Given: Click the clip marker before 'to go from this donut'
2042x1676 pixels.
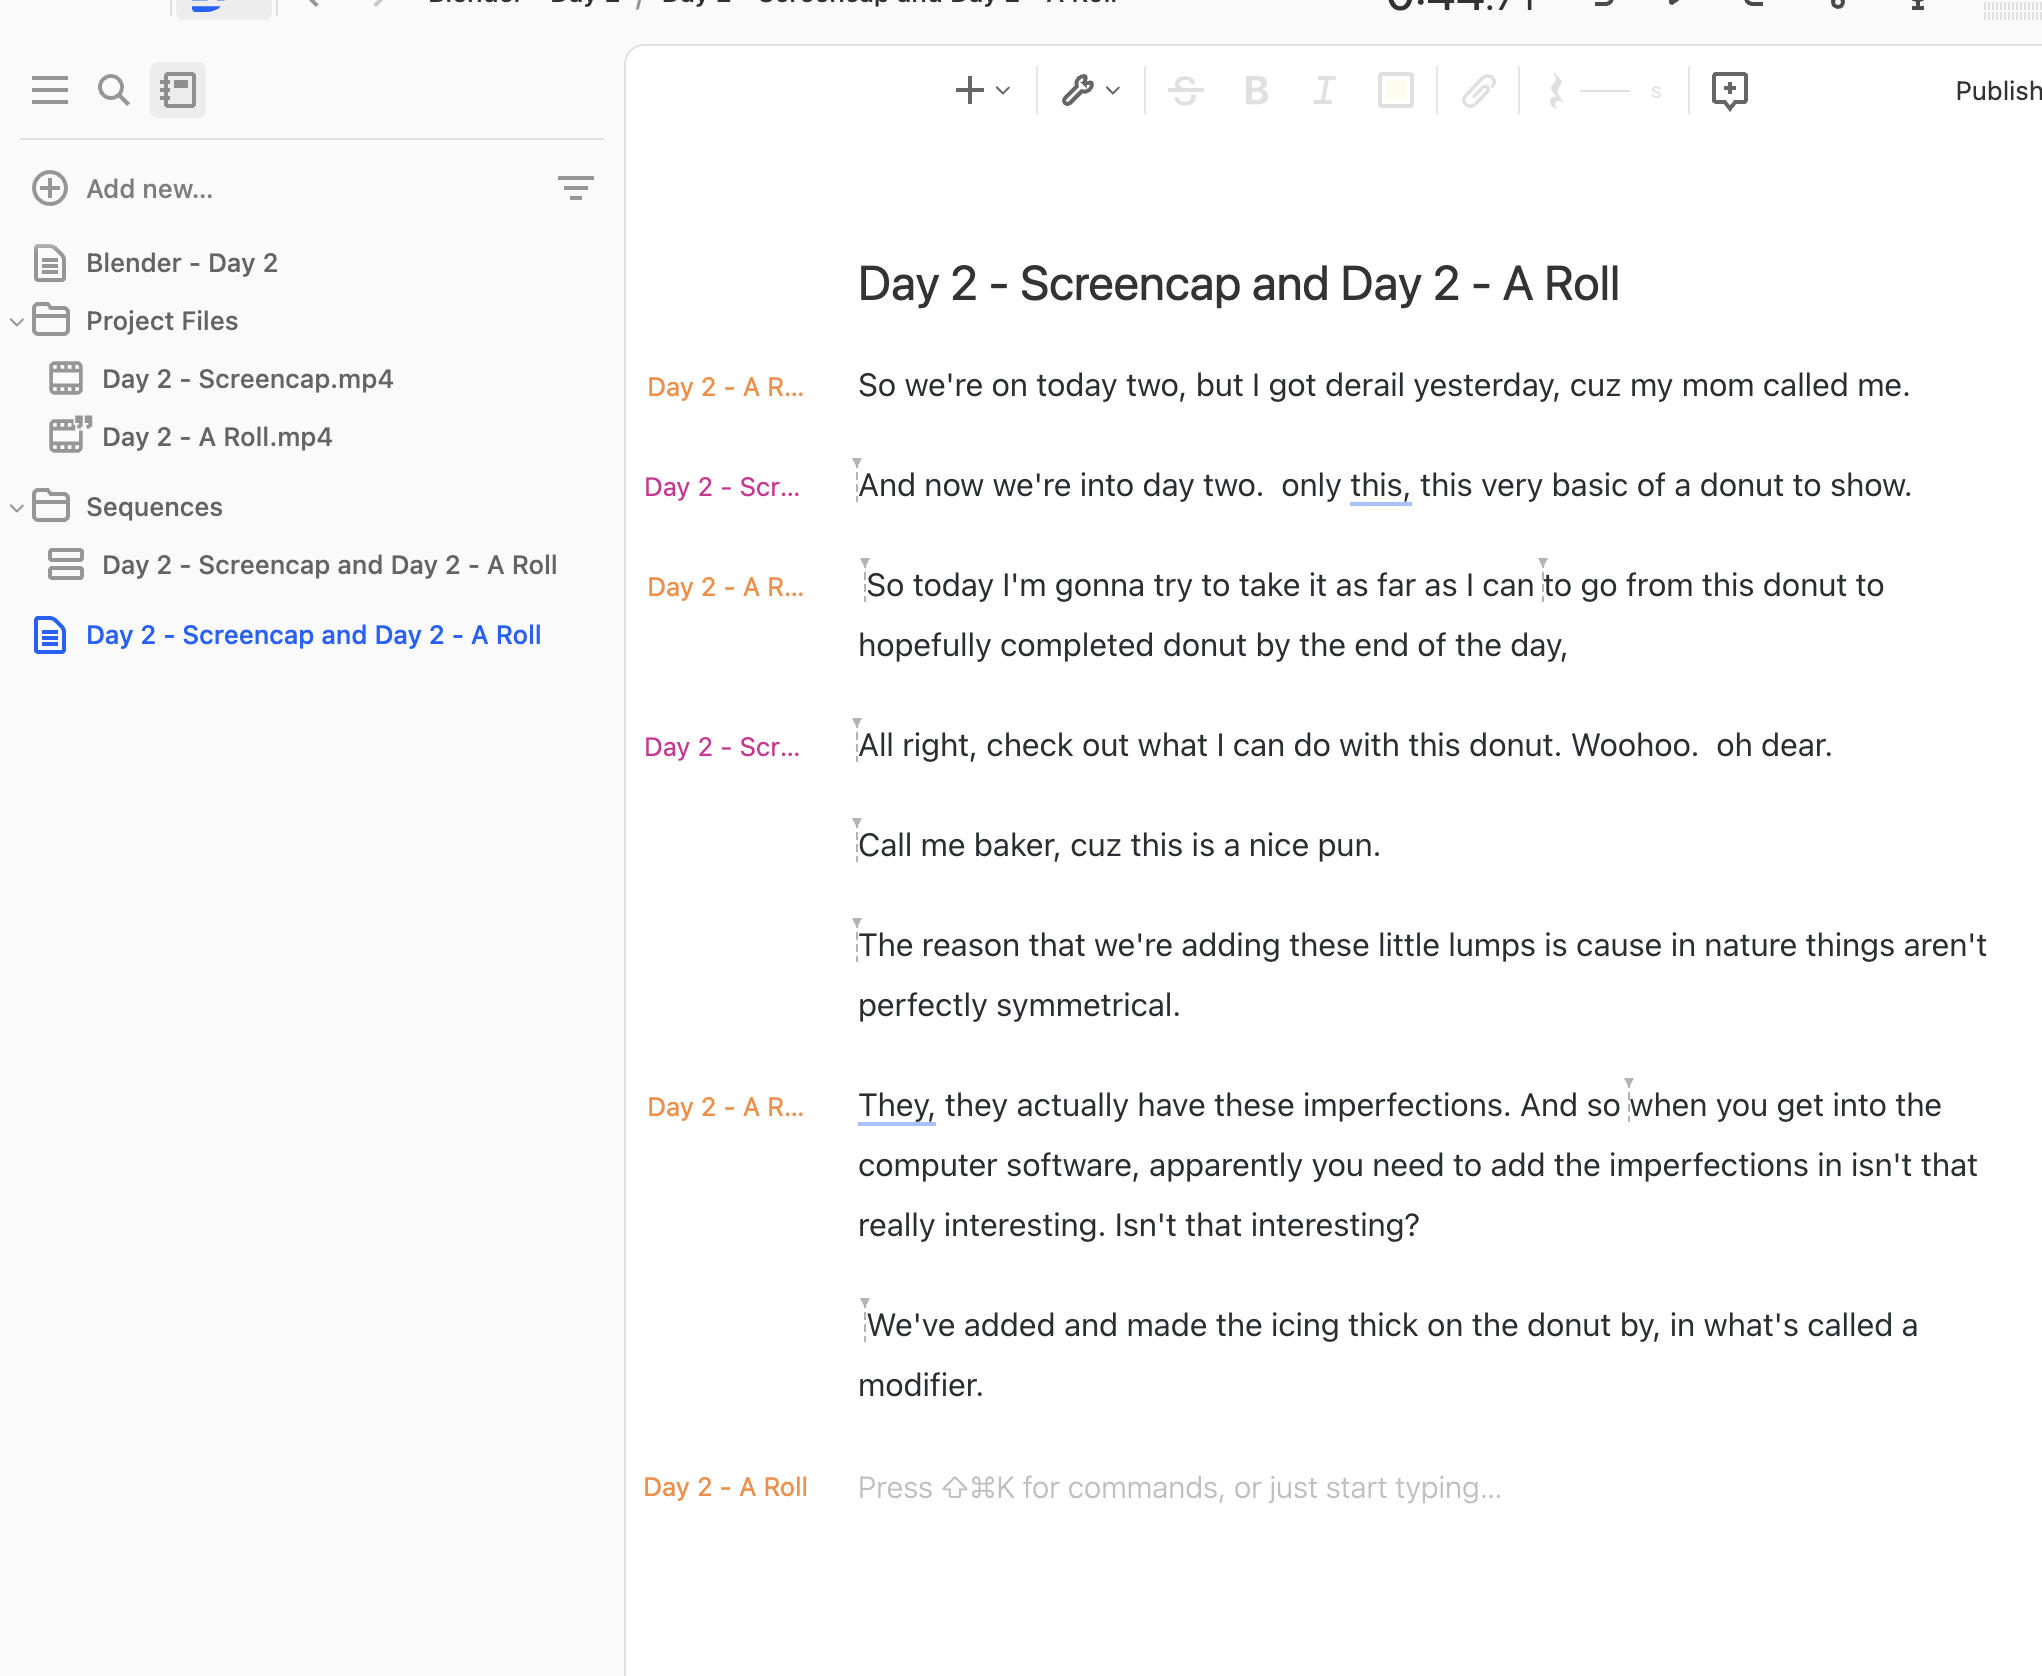Looking at the screenshot, I should pos(1542,579).
